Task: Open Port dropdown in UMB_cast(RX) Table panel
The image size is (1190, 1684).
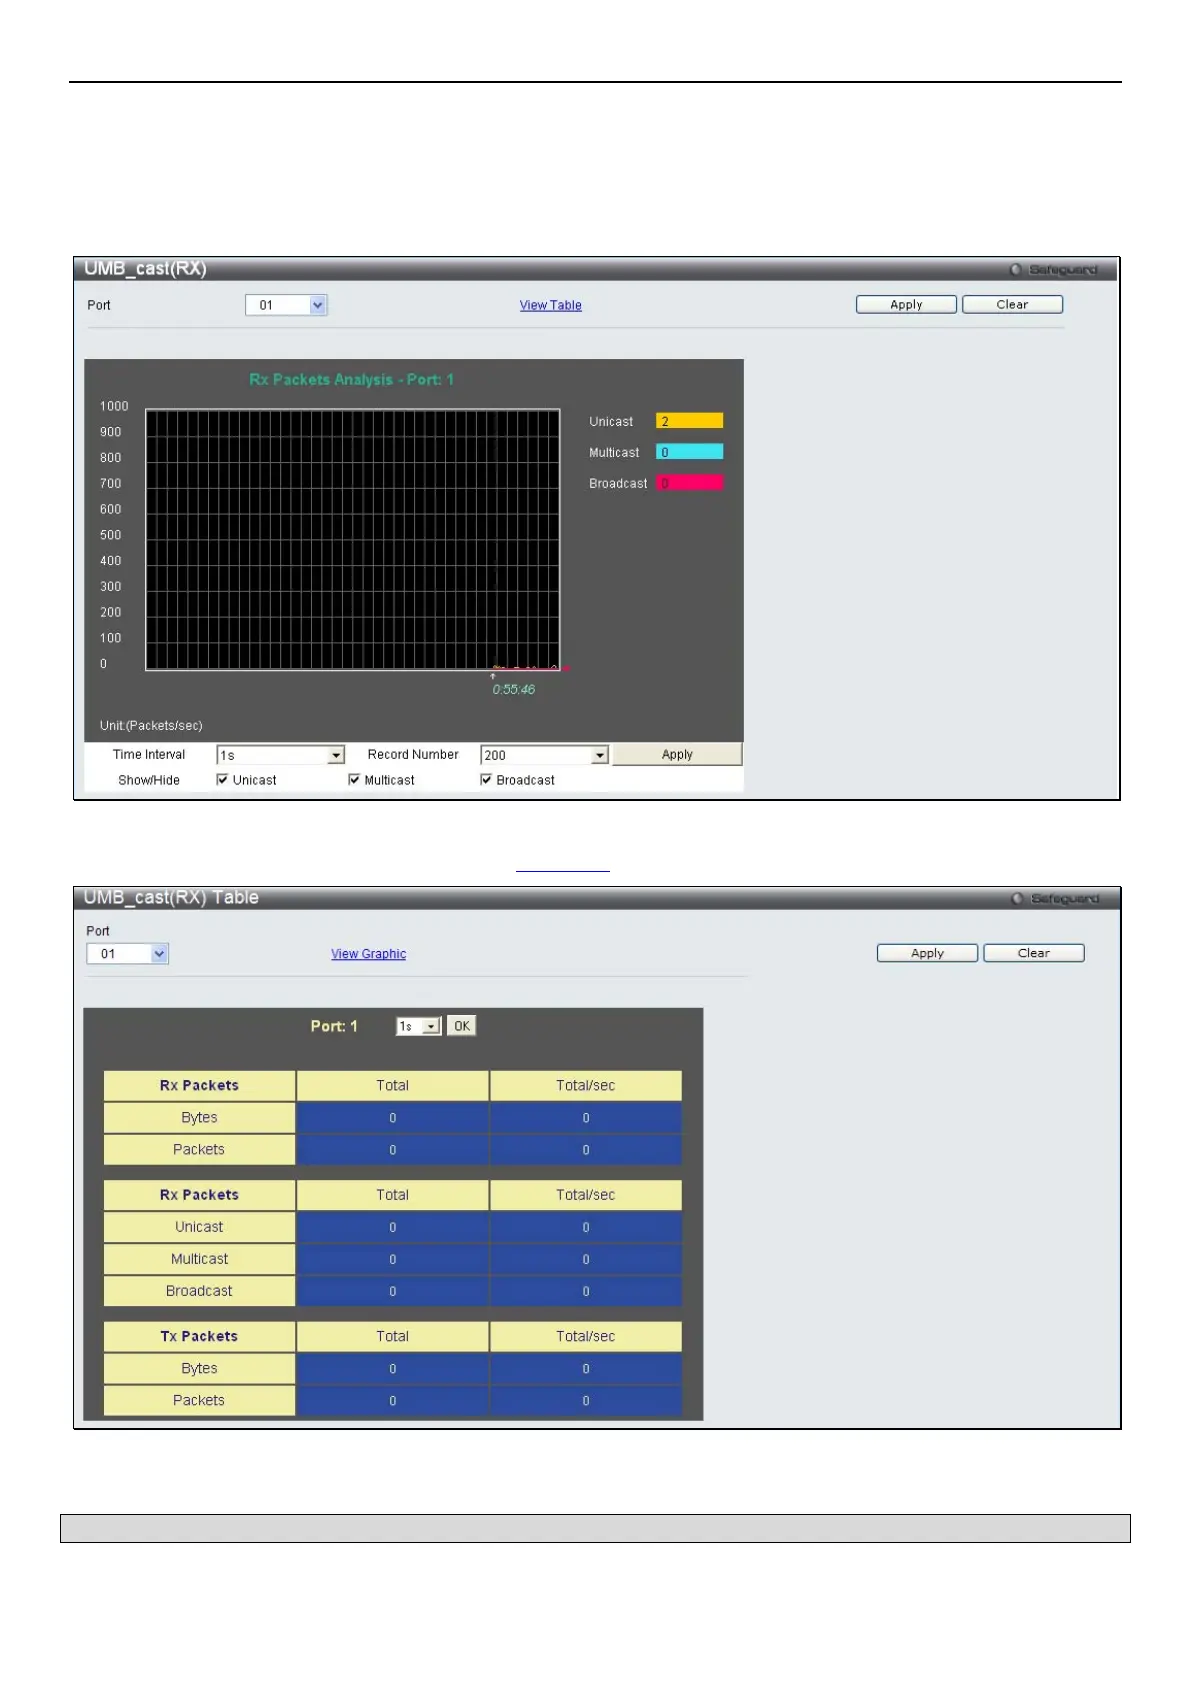Action: 128,954
